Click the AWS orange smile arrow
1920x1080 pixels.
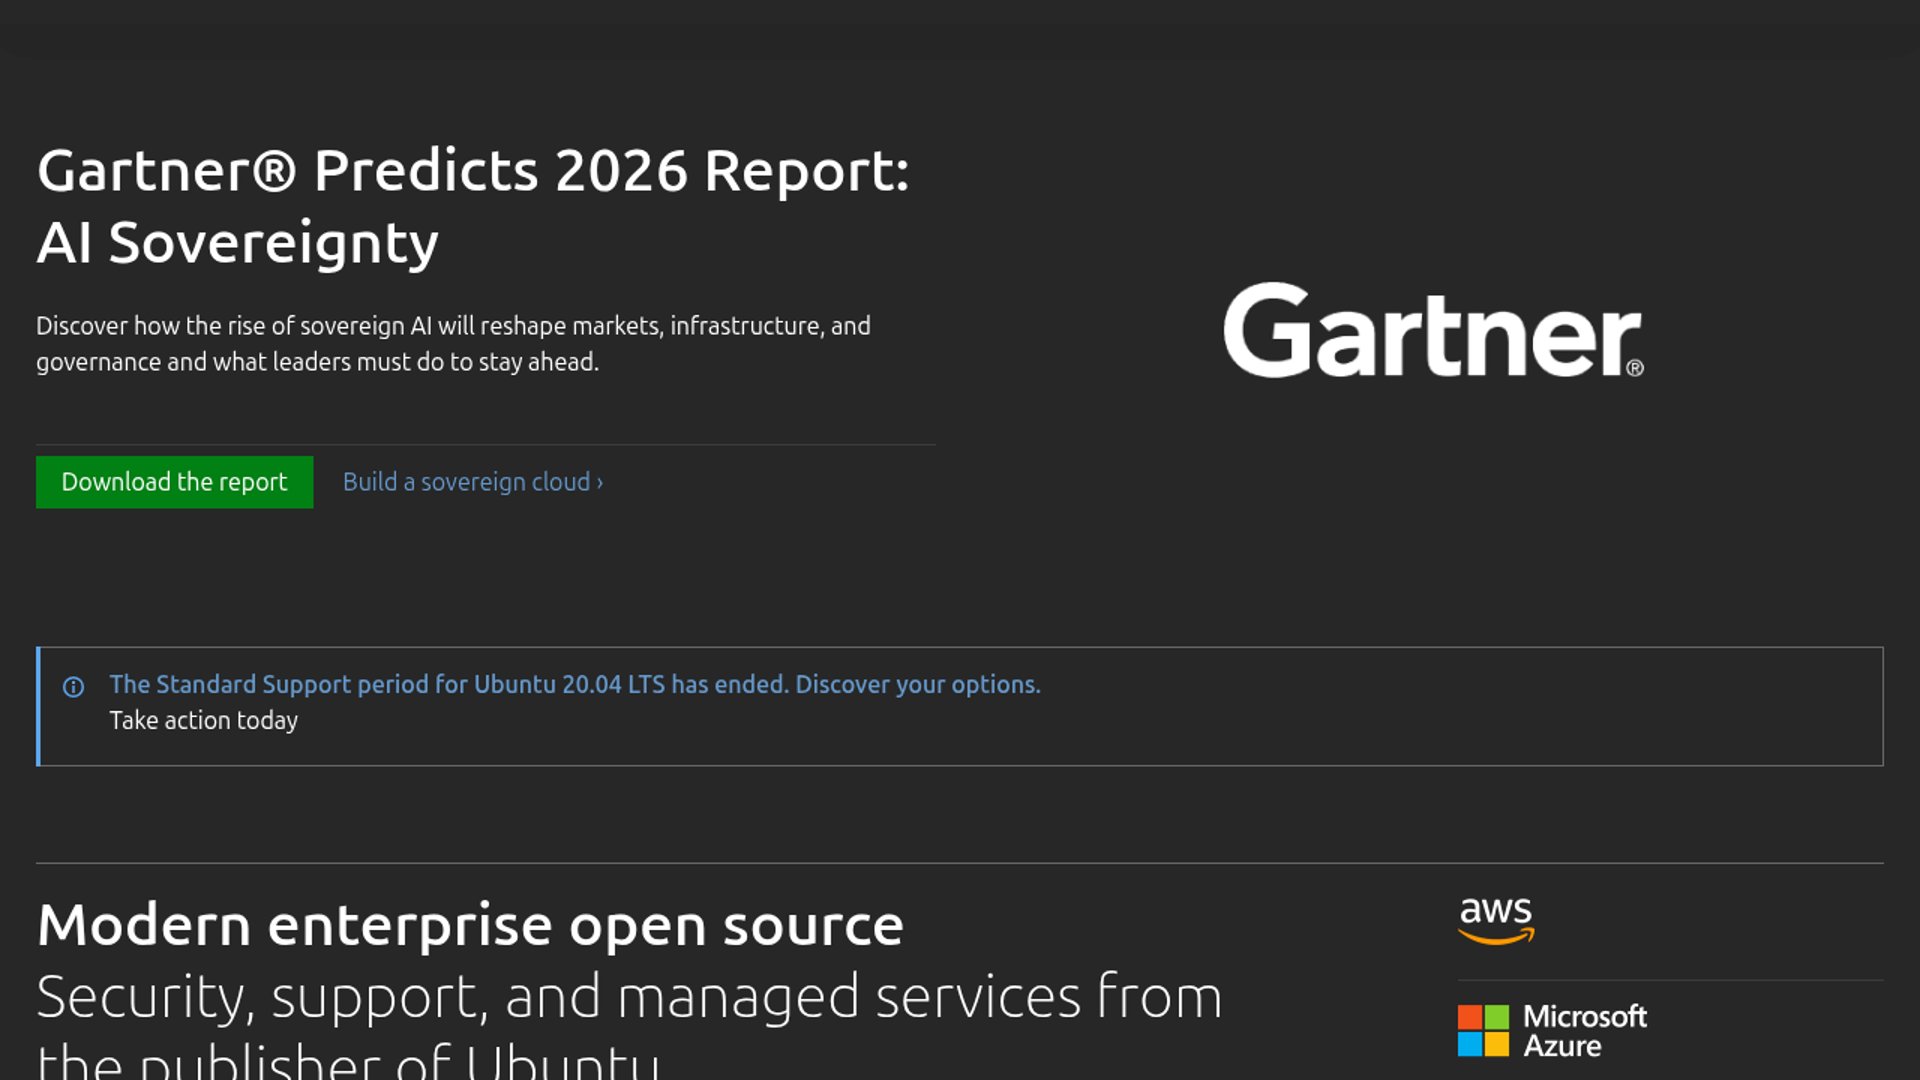pyautogui.click(x=1496, y=938)
